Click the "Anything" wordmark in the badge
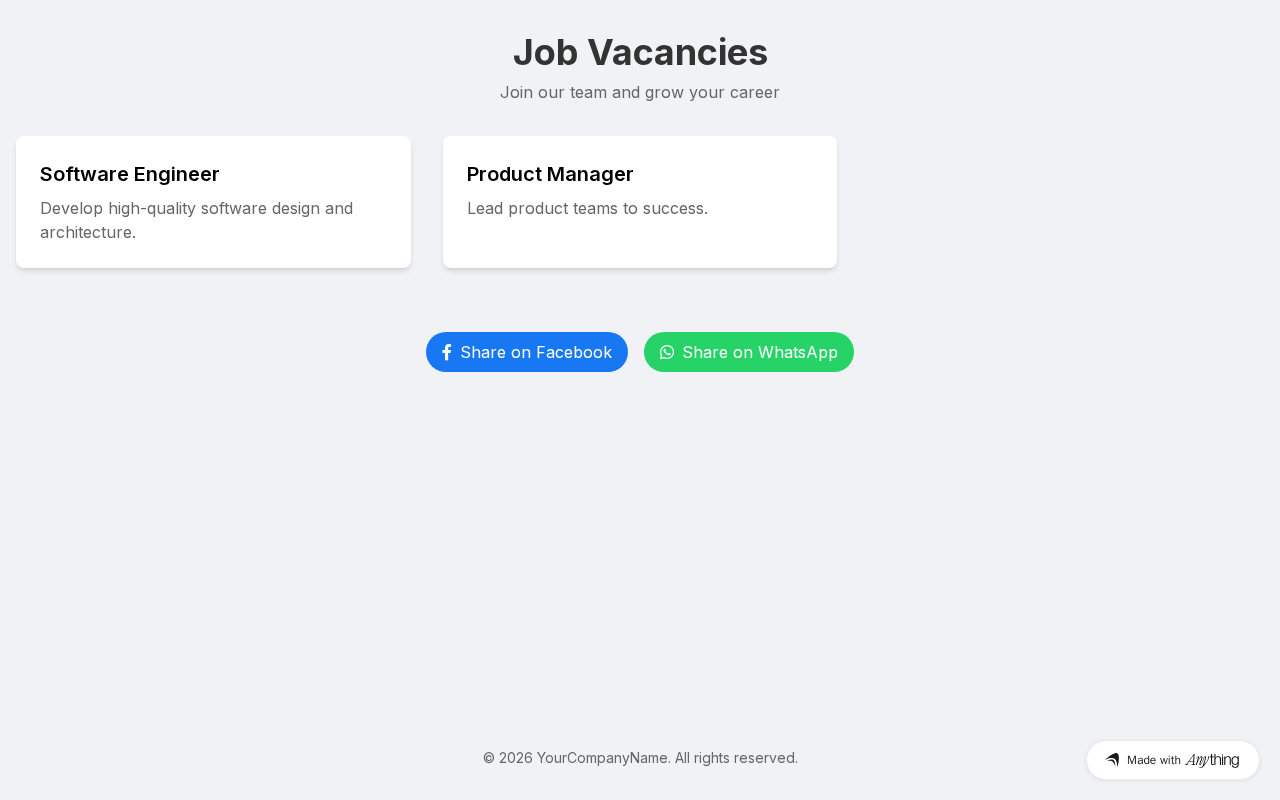The image size is (1280, 800). point(1212,760)
